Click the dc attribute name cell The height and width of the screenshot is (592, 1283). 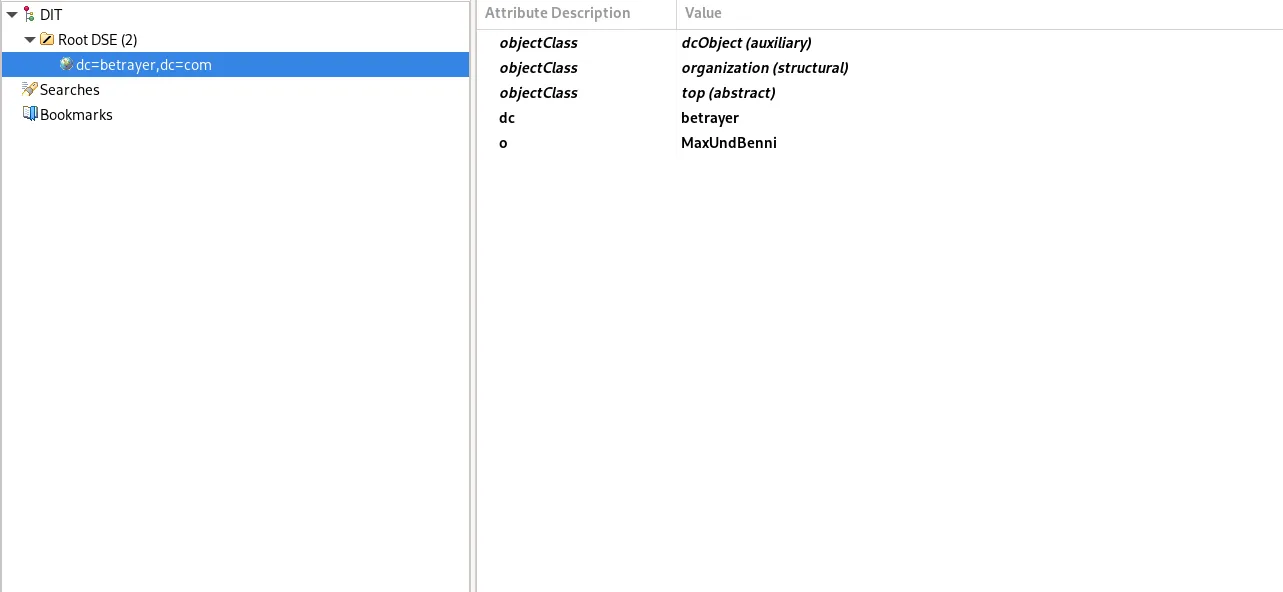[507, 118]
